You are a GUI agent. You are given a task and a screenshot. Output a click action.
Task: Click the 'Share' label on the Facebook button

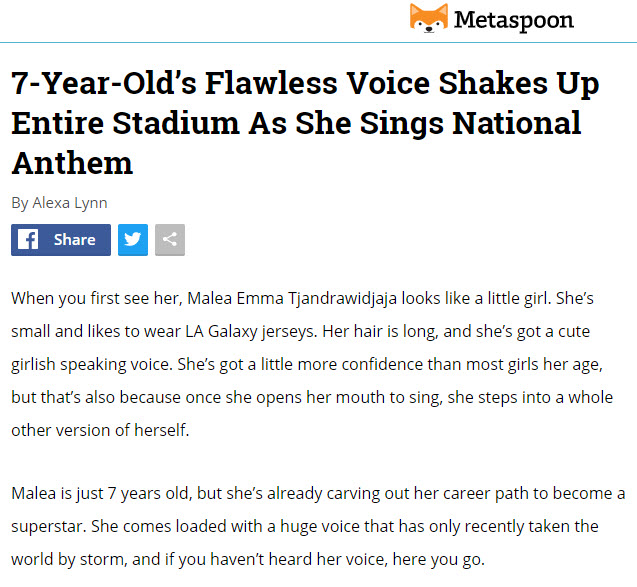(x=75, y=240)
